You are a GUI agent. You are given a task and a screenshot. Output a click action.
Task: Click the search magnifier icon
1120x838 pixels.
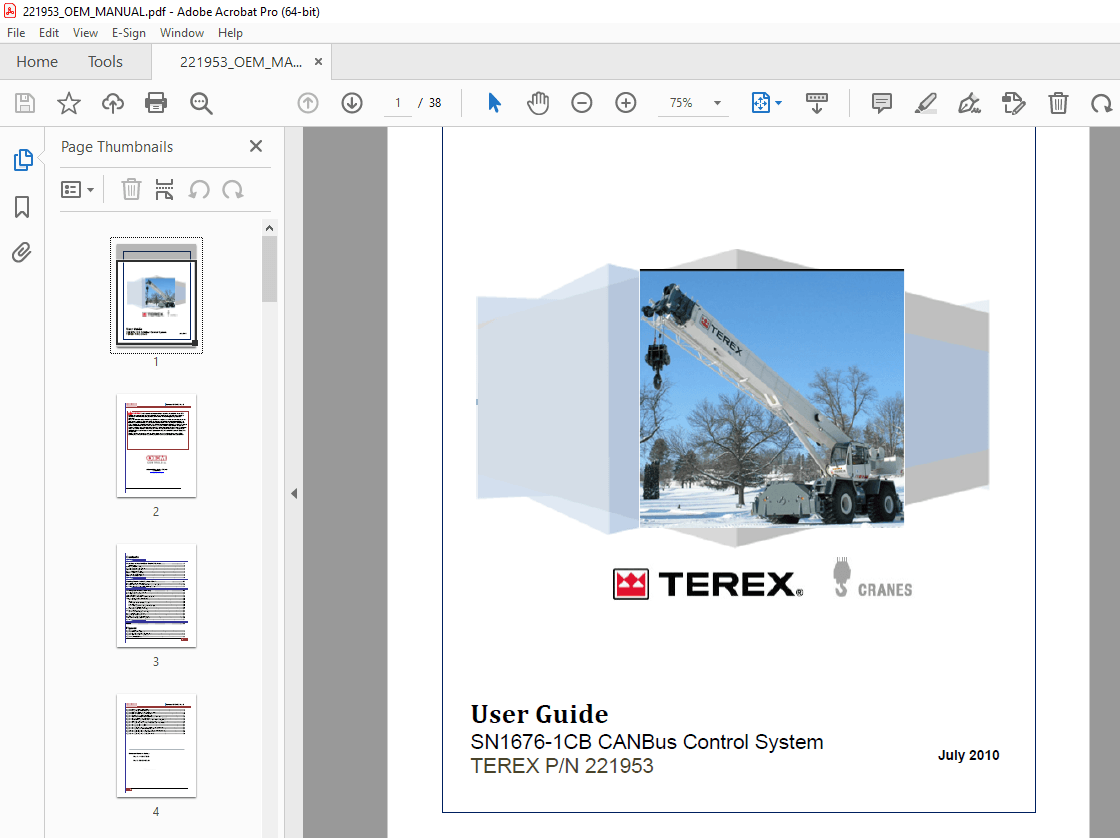(x=200, y=103)
